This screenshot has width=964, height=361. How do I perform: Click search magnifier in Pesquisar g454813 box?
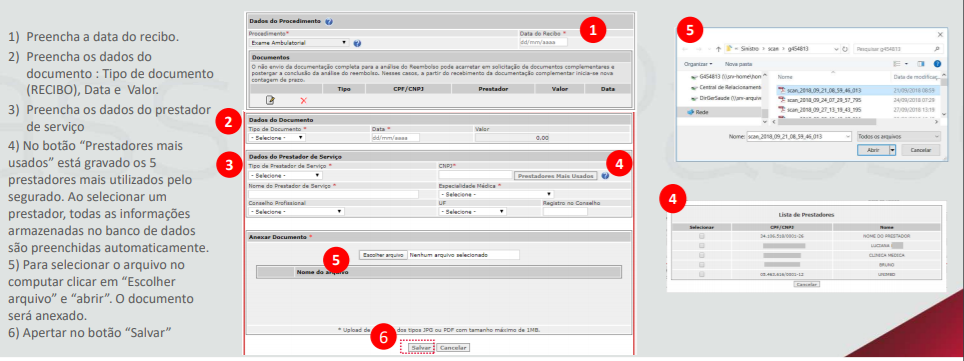pos(937,49)
